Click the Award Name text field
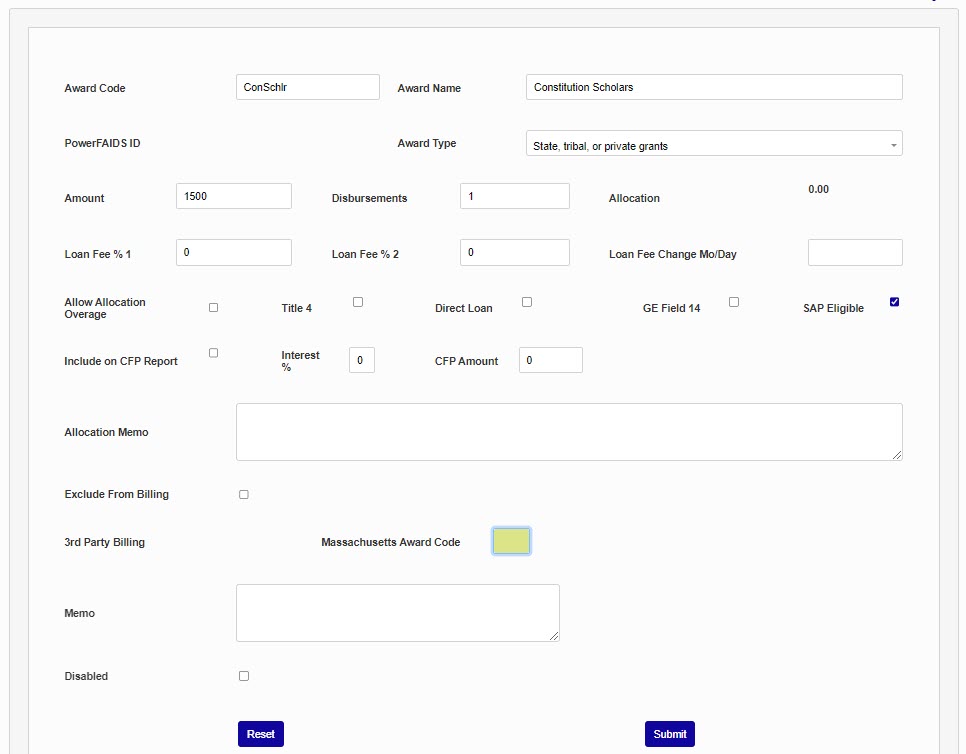 click(713, 87)
